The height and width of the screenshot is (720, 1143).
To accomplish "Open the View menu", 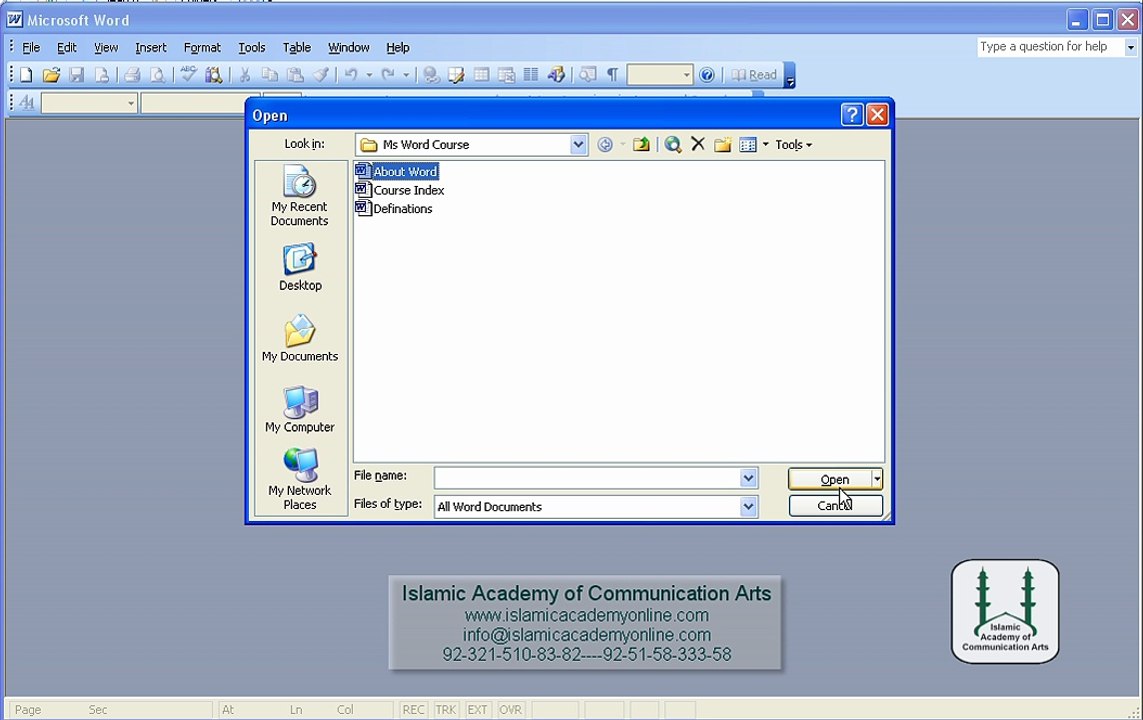I will [106, 47].
